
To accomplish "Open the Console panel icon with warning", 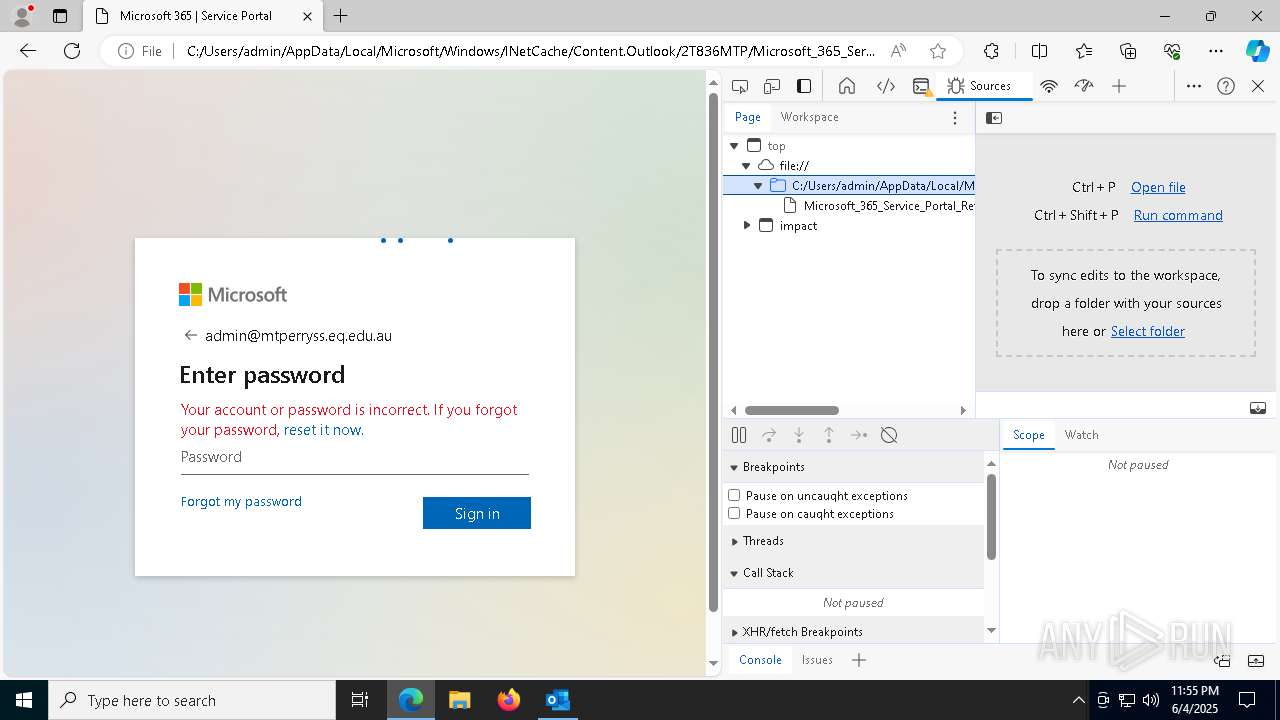I will [922, 86].
